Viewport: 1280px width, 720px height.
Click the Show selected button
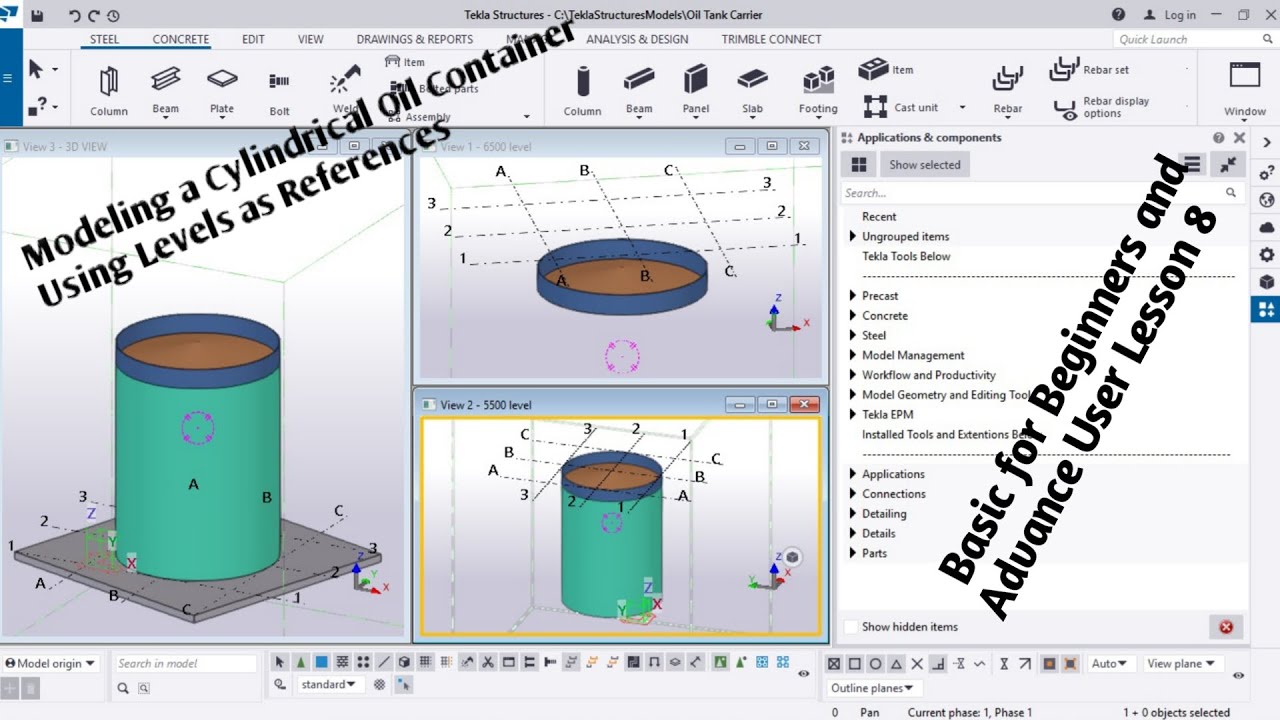(925, 165)
